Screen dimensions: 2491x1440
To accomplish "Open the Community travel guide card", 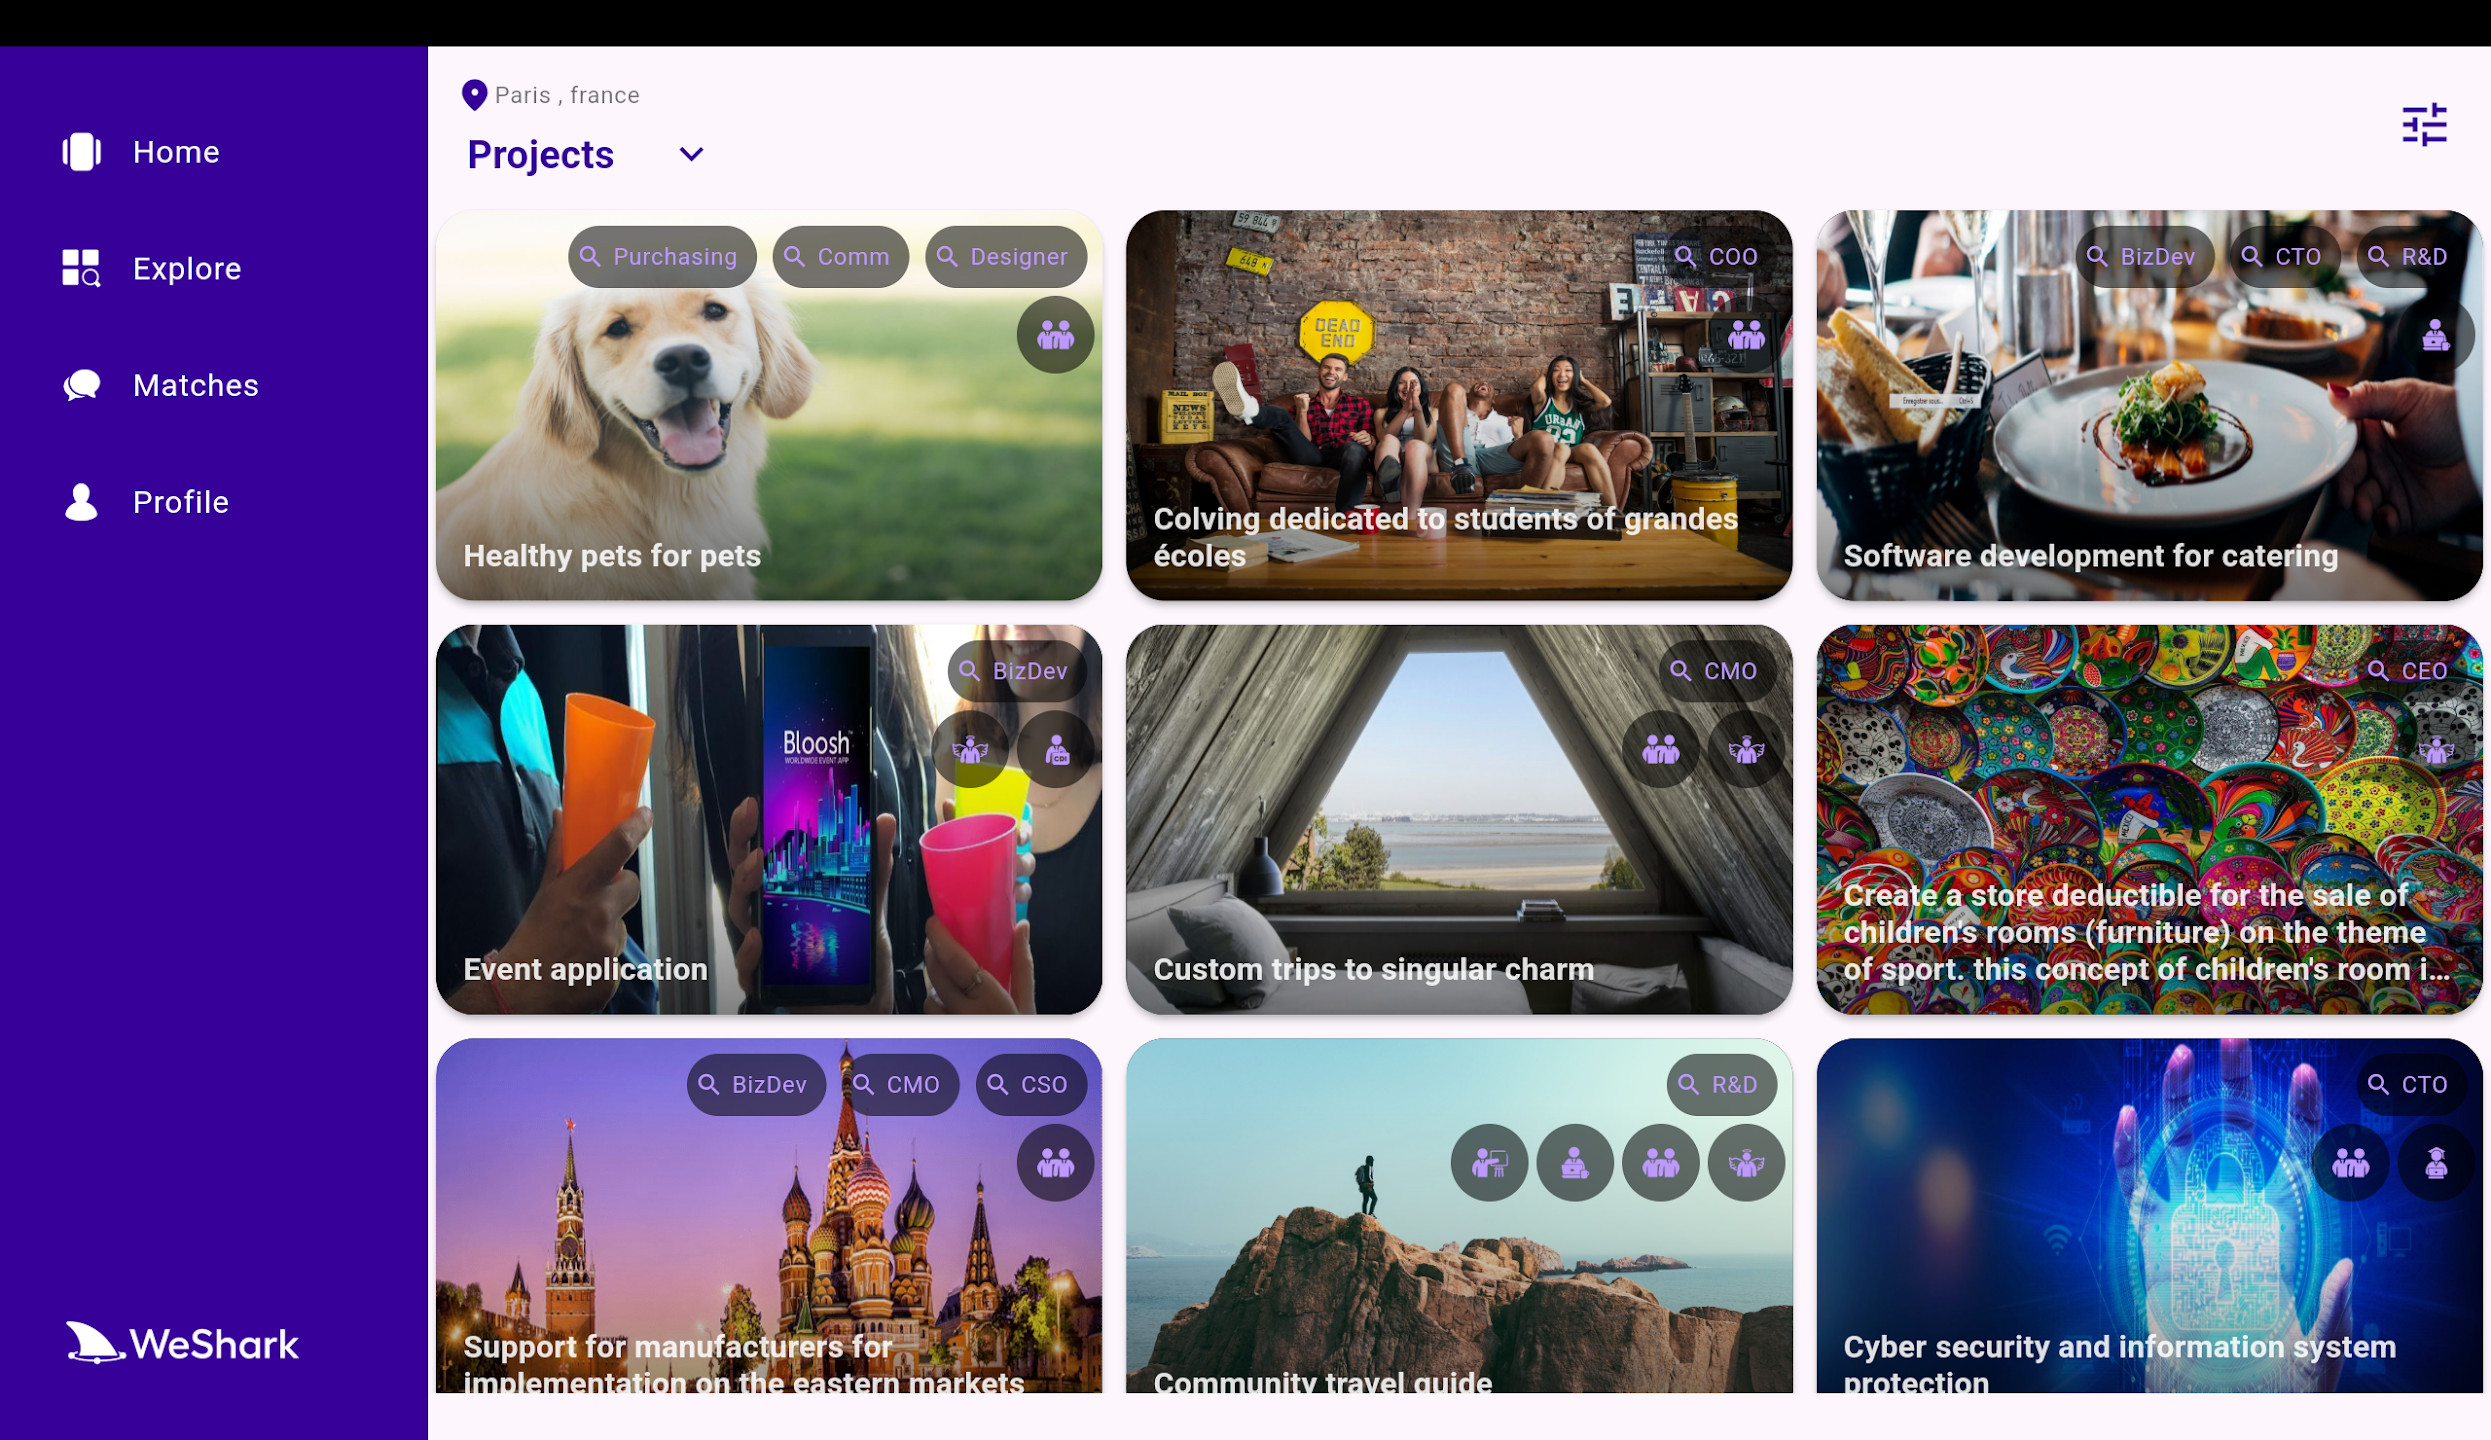I will [1459, 1216].
